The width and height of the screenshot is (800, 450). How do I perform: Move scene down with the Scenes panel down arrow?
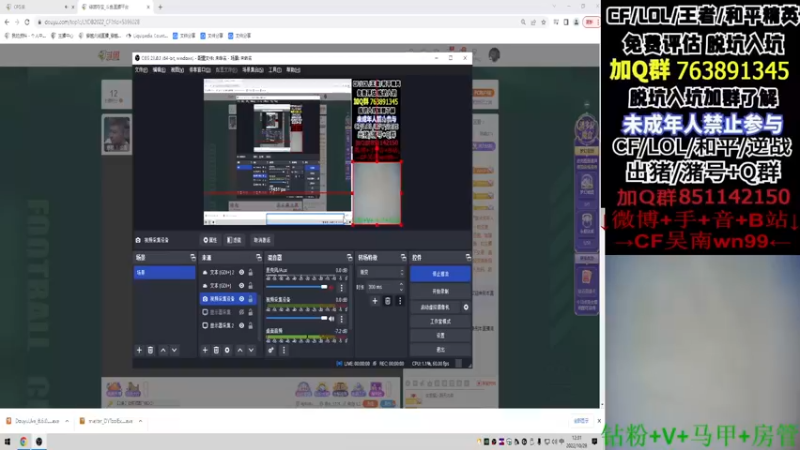(x=174, y=351)
